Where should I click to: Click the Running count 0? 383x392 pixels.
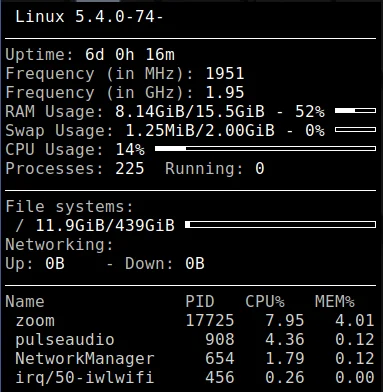tap(260, 169)
